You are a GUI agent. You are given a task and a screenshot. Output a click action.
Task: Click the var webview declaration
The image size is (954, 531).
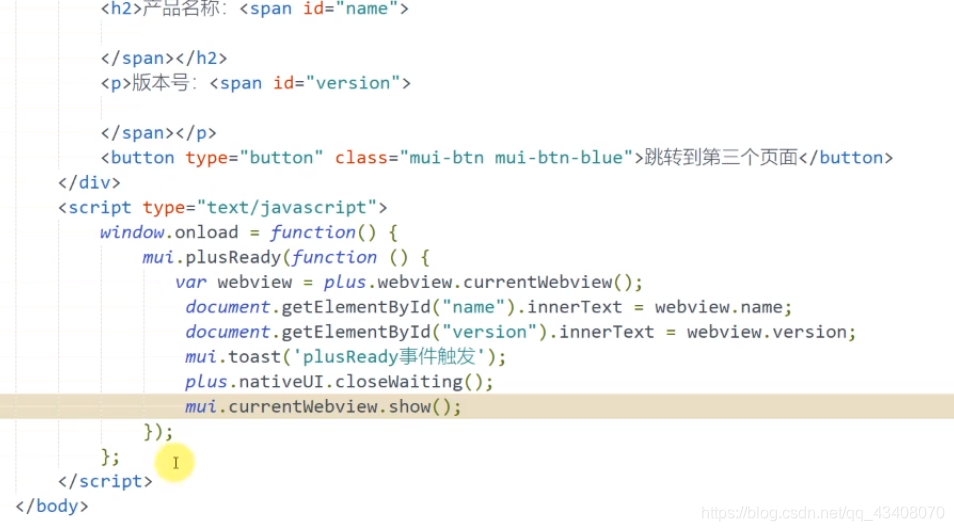[234, 282]
